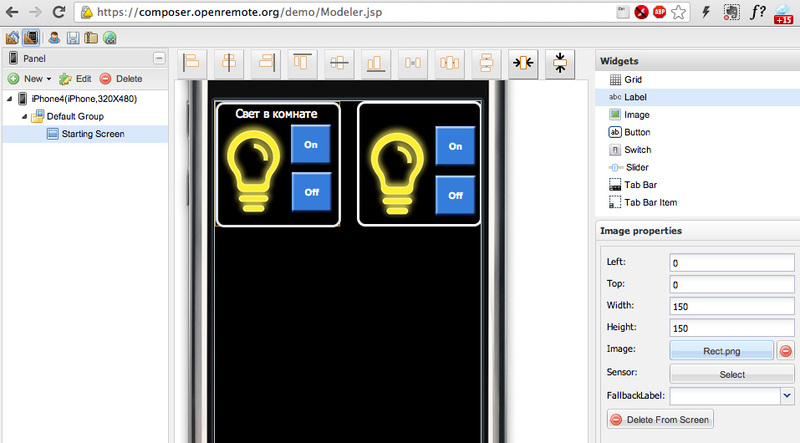The width and height of the screenshot is (800, 443).
Task: Align widgets to top edge
Action: (x=302, y=63)
